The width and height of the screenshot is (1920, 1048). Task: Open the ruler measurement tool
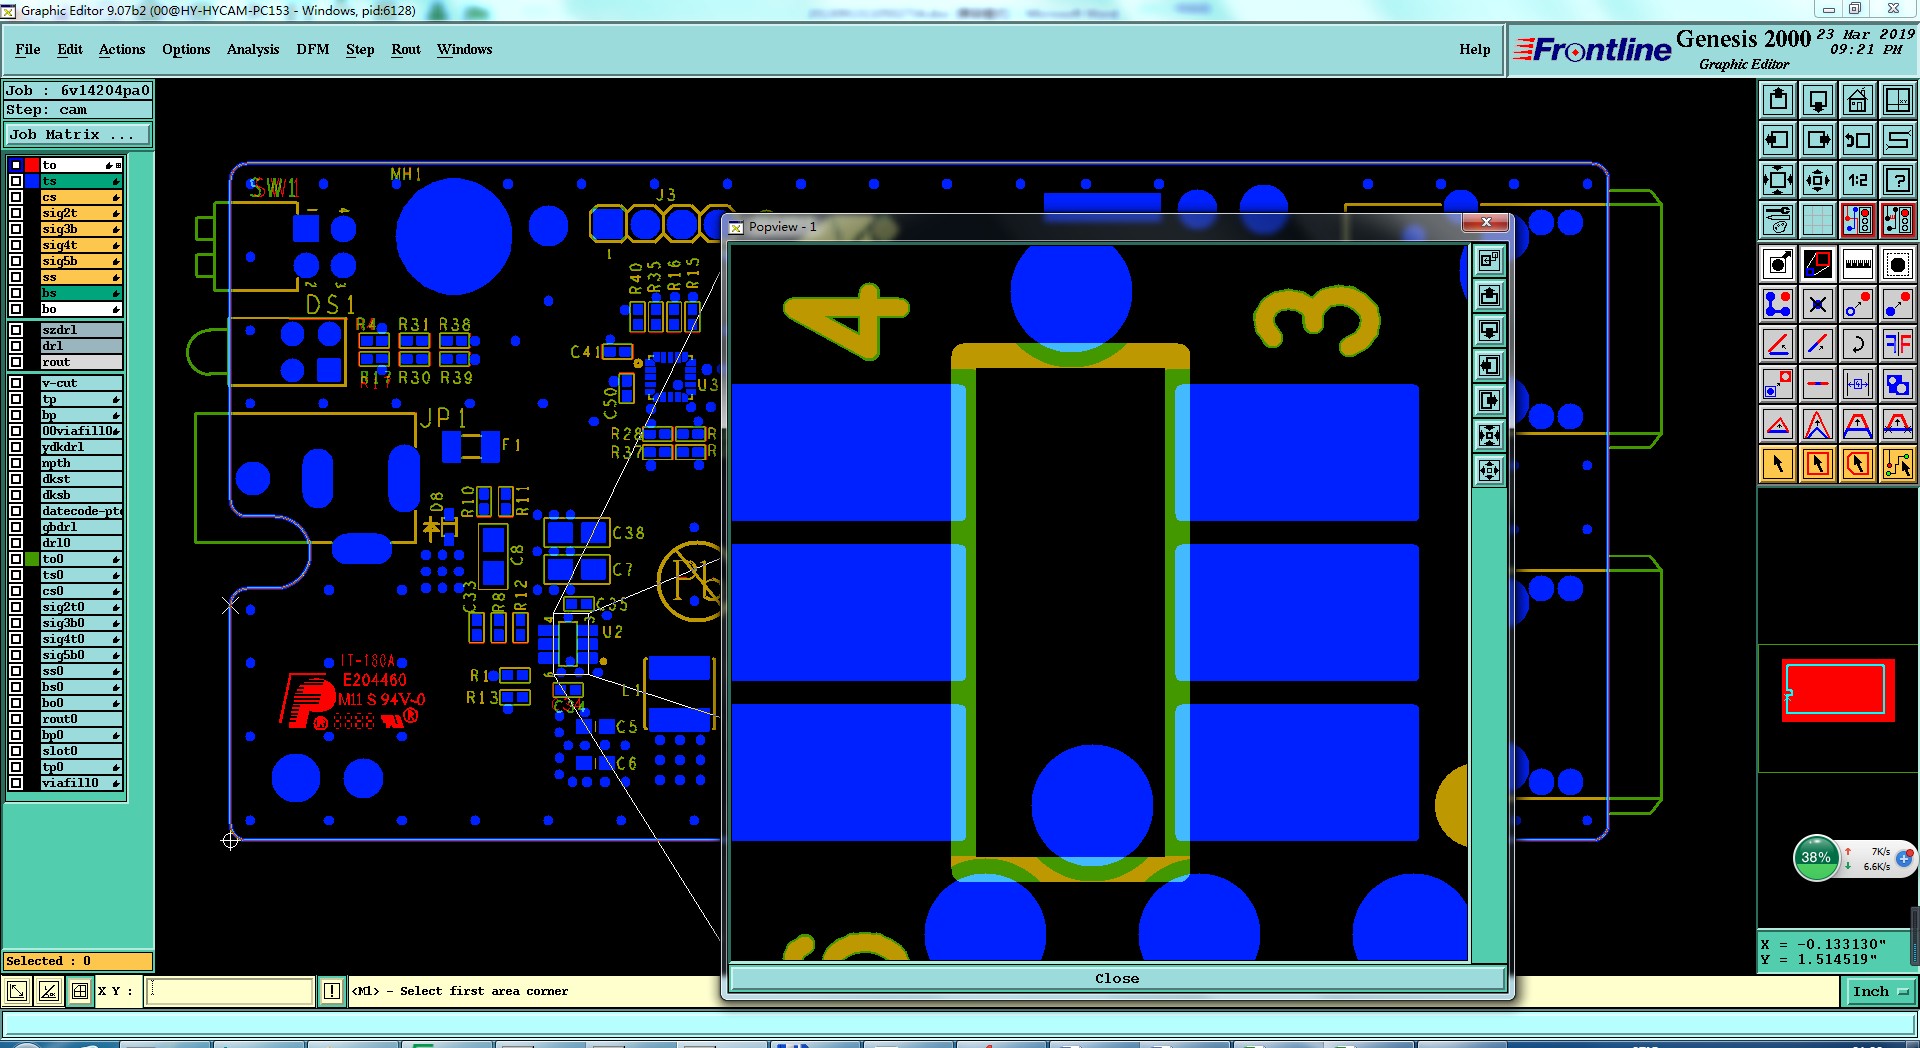(1857, 264)
